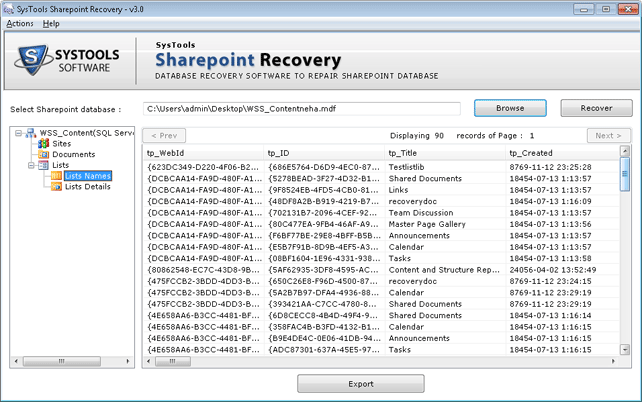642x402 pixels.
Task: Collapse the Lists tree branch
Action: pyautogui.click(x=31, y=165)
